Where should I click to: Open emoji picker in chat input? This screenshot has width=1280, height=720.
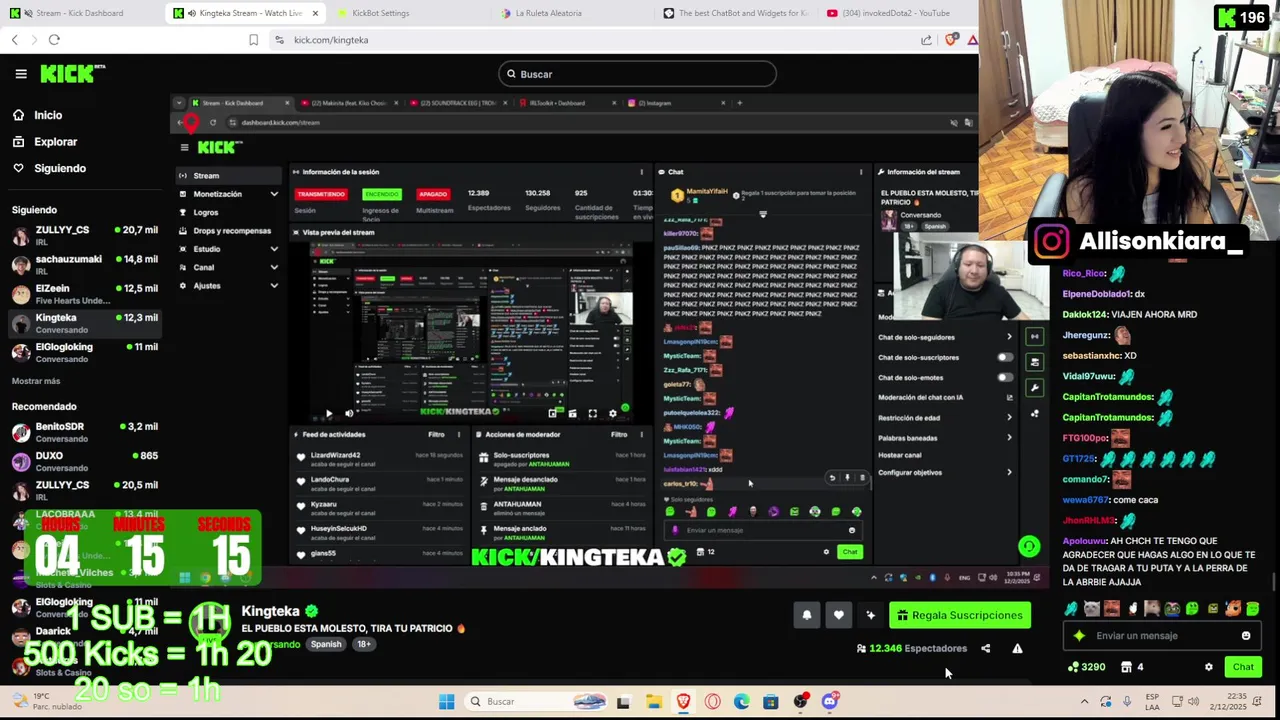[x=1246, y=636]
